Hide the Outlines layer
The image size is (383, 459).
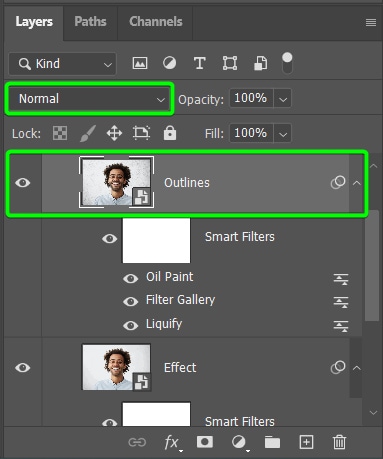pos(23,183)
